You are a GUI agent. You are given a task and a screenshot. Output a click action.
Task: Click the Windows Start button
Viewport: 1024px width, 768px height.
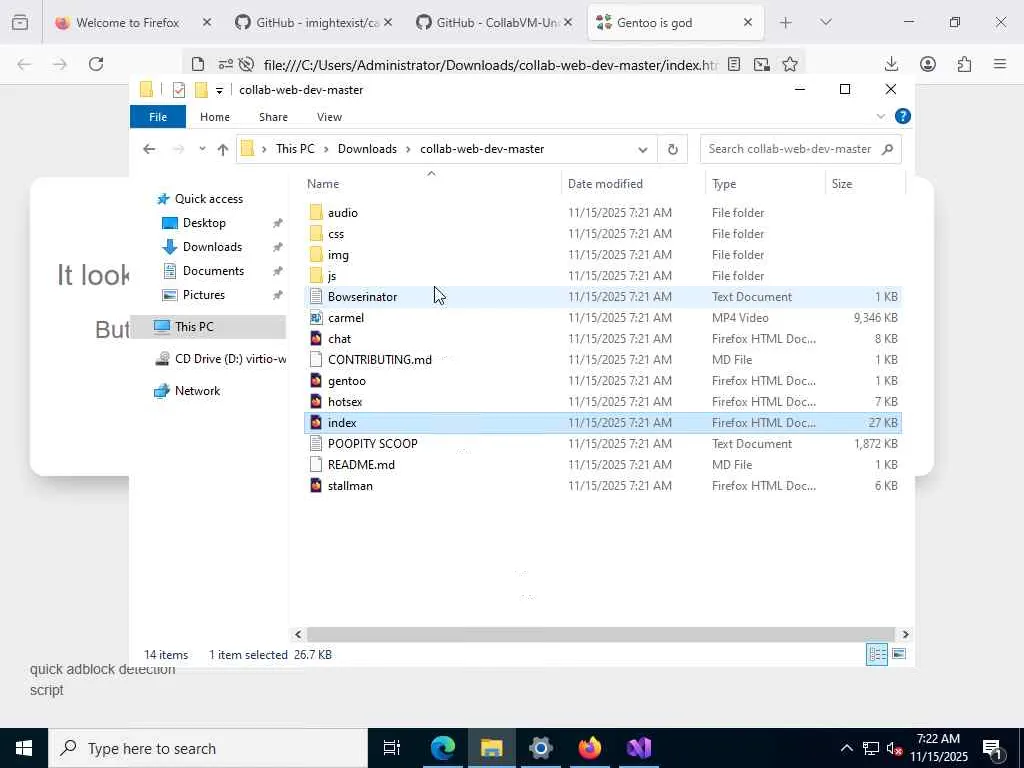click(x=24, y=748)
